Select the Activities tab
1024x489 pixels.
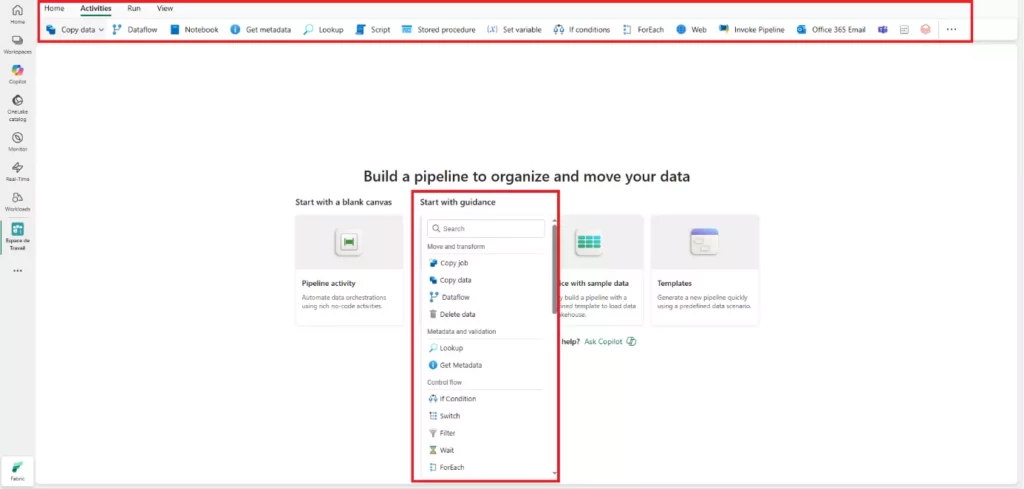pyautogui.click(x=95, y=8)
